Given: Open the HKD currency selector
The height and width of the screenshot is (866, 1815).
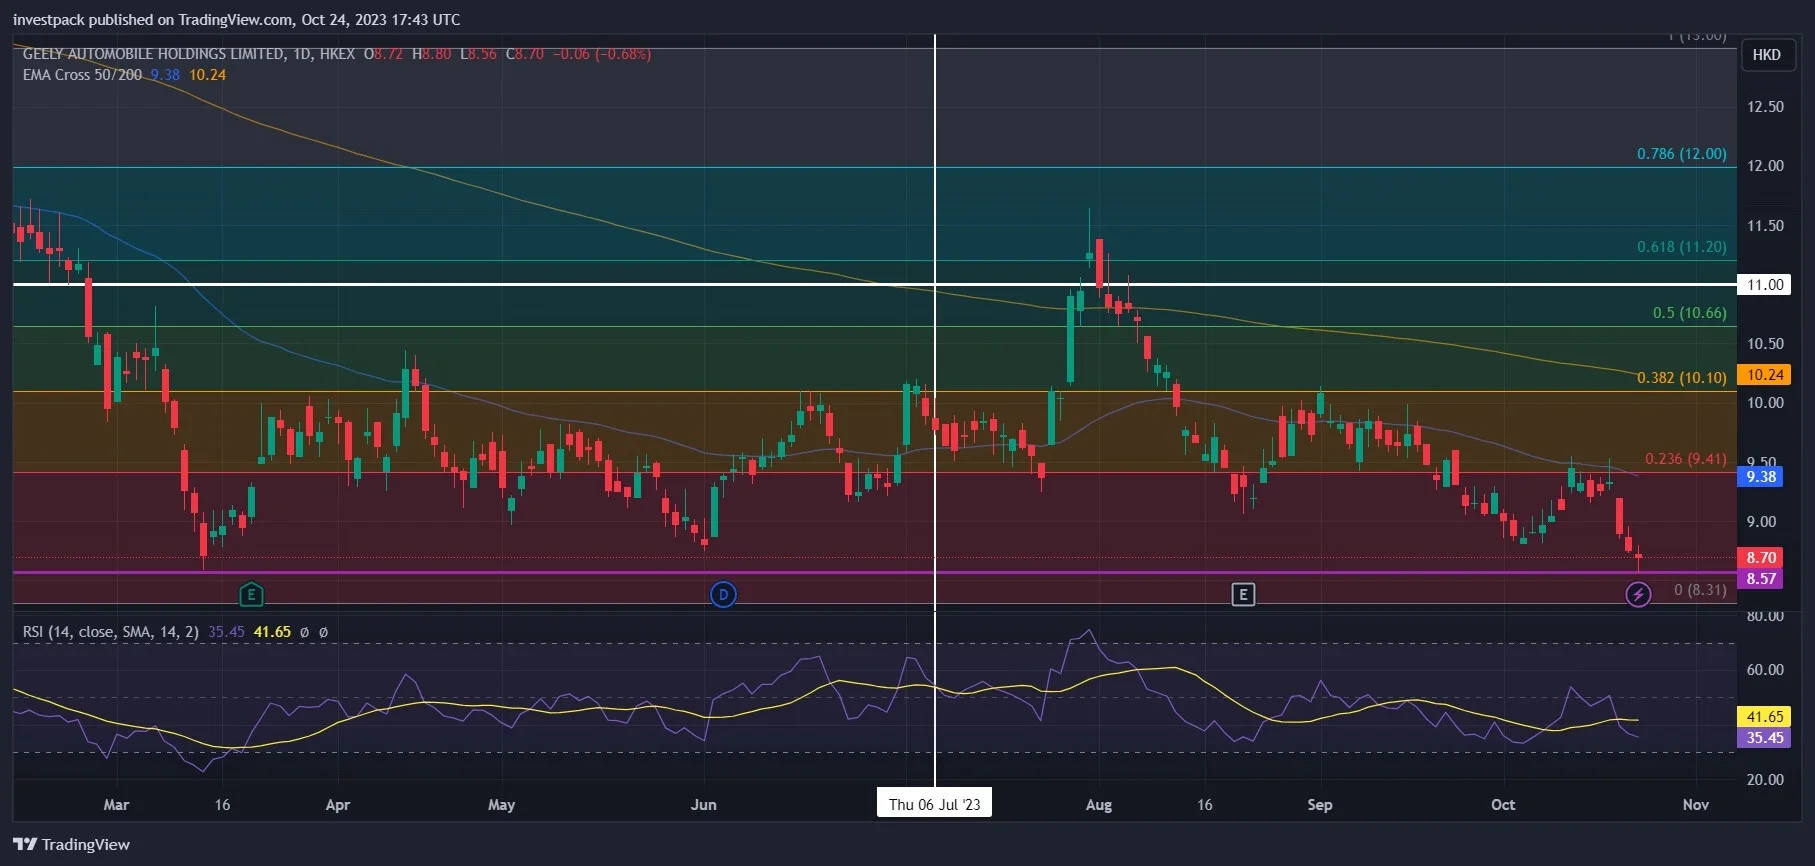Looking at the screenshot, I should coord(1766,55).
